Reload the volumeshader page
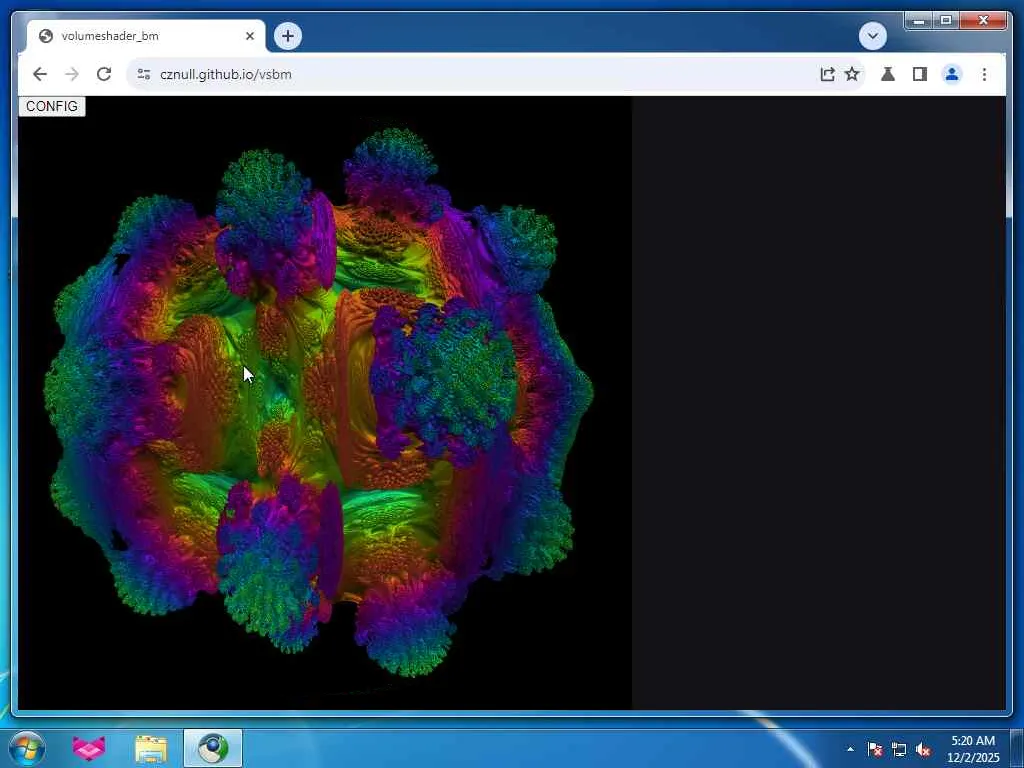The image size is (1024, 768). (x=104, y=74)
